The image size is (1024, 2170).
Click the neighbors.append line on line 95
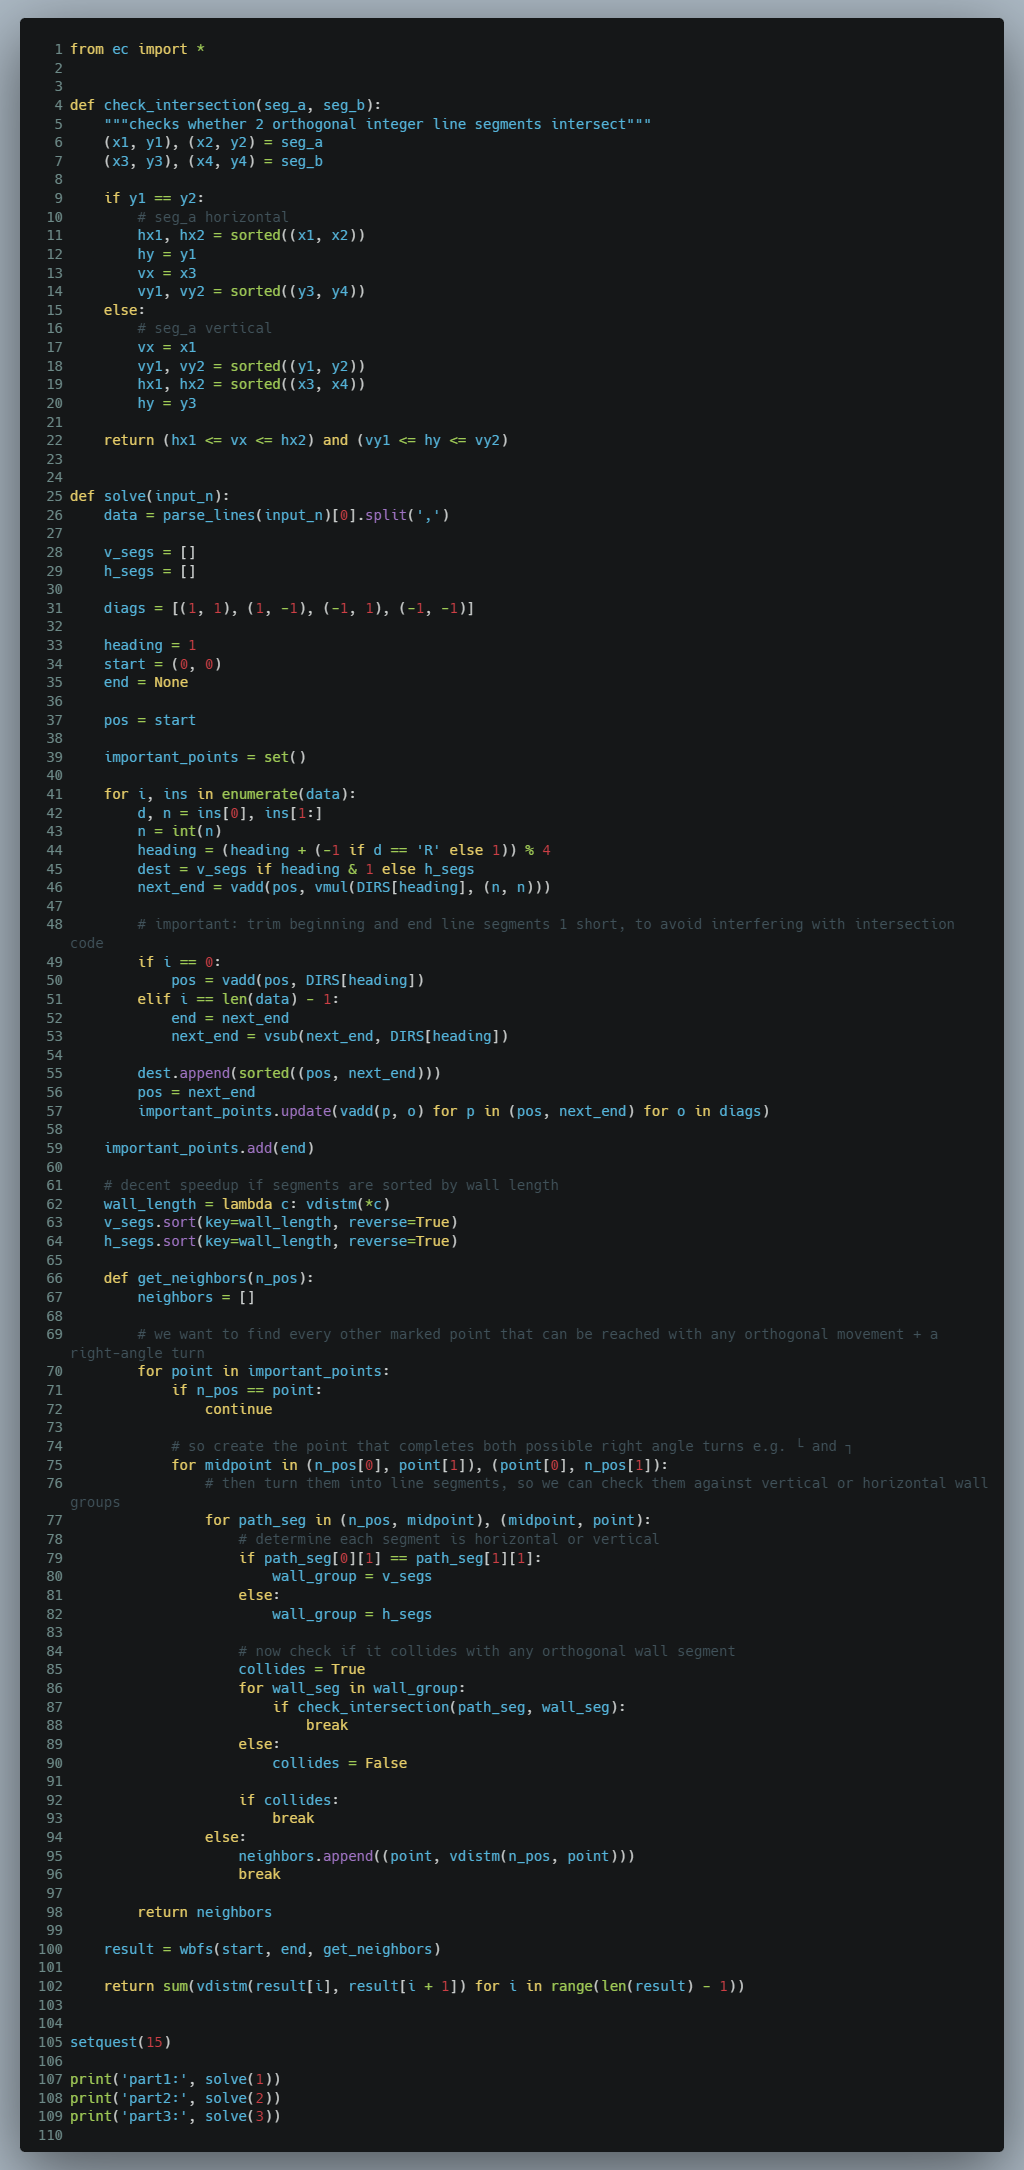coord(437,1856)
